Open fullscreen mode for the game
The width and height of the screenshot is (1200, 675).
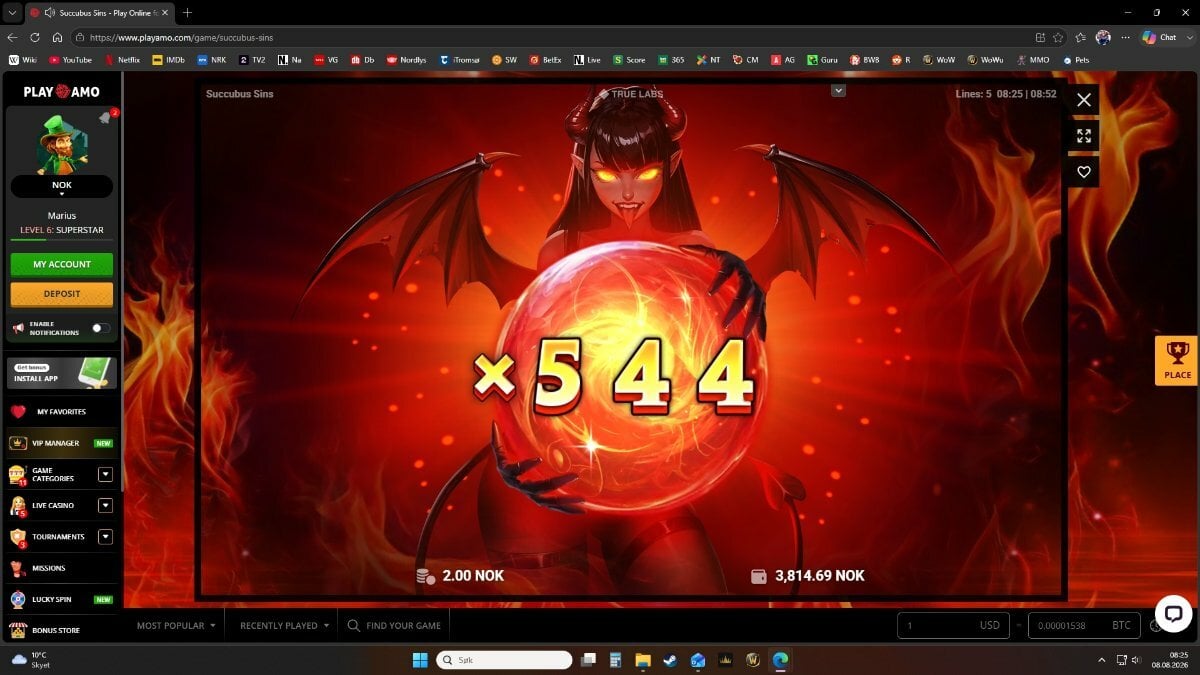point(1083,136)
